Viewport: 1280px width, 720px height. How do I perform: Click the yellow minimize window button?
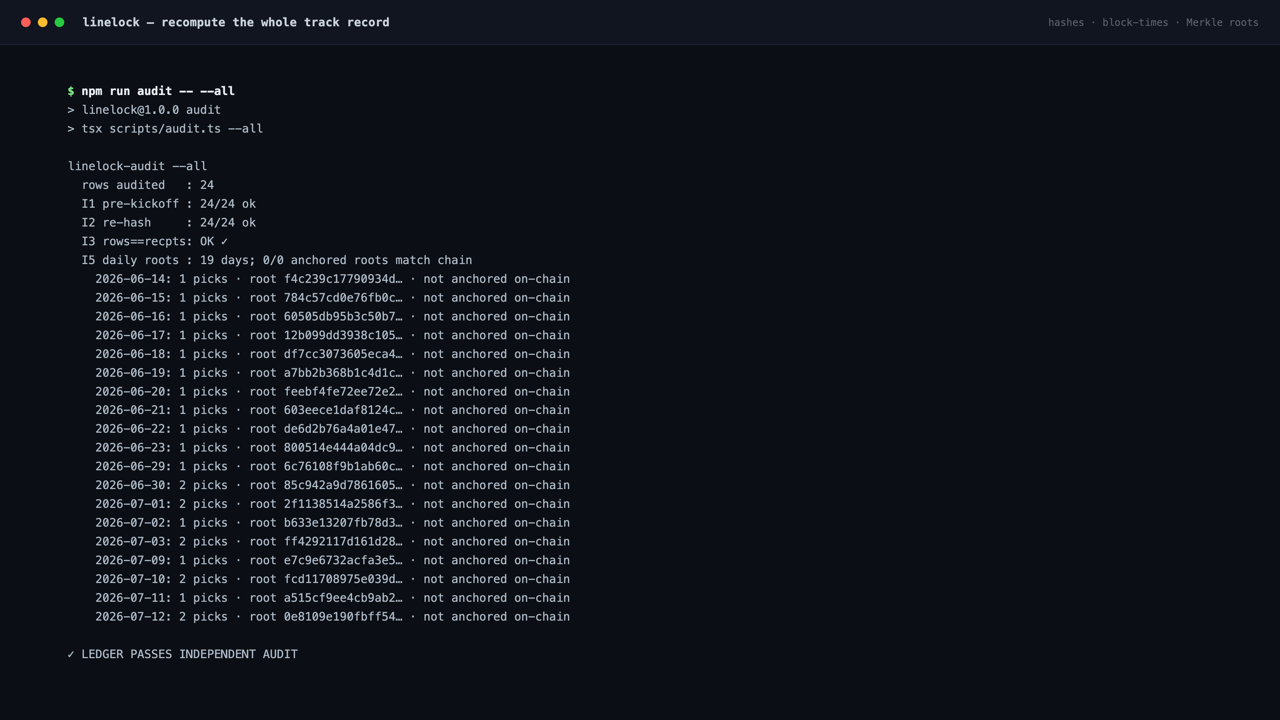43,22
